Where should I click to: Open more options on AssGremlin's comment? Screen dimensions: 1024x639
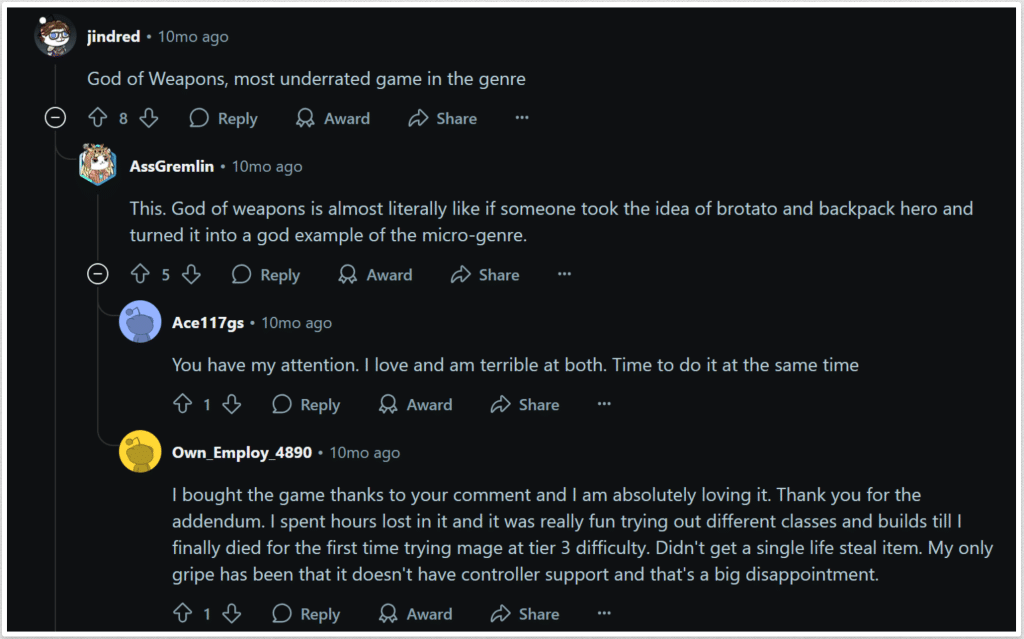[x=564, y=274]
